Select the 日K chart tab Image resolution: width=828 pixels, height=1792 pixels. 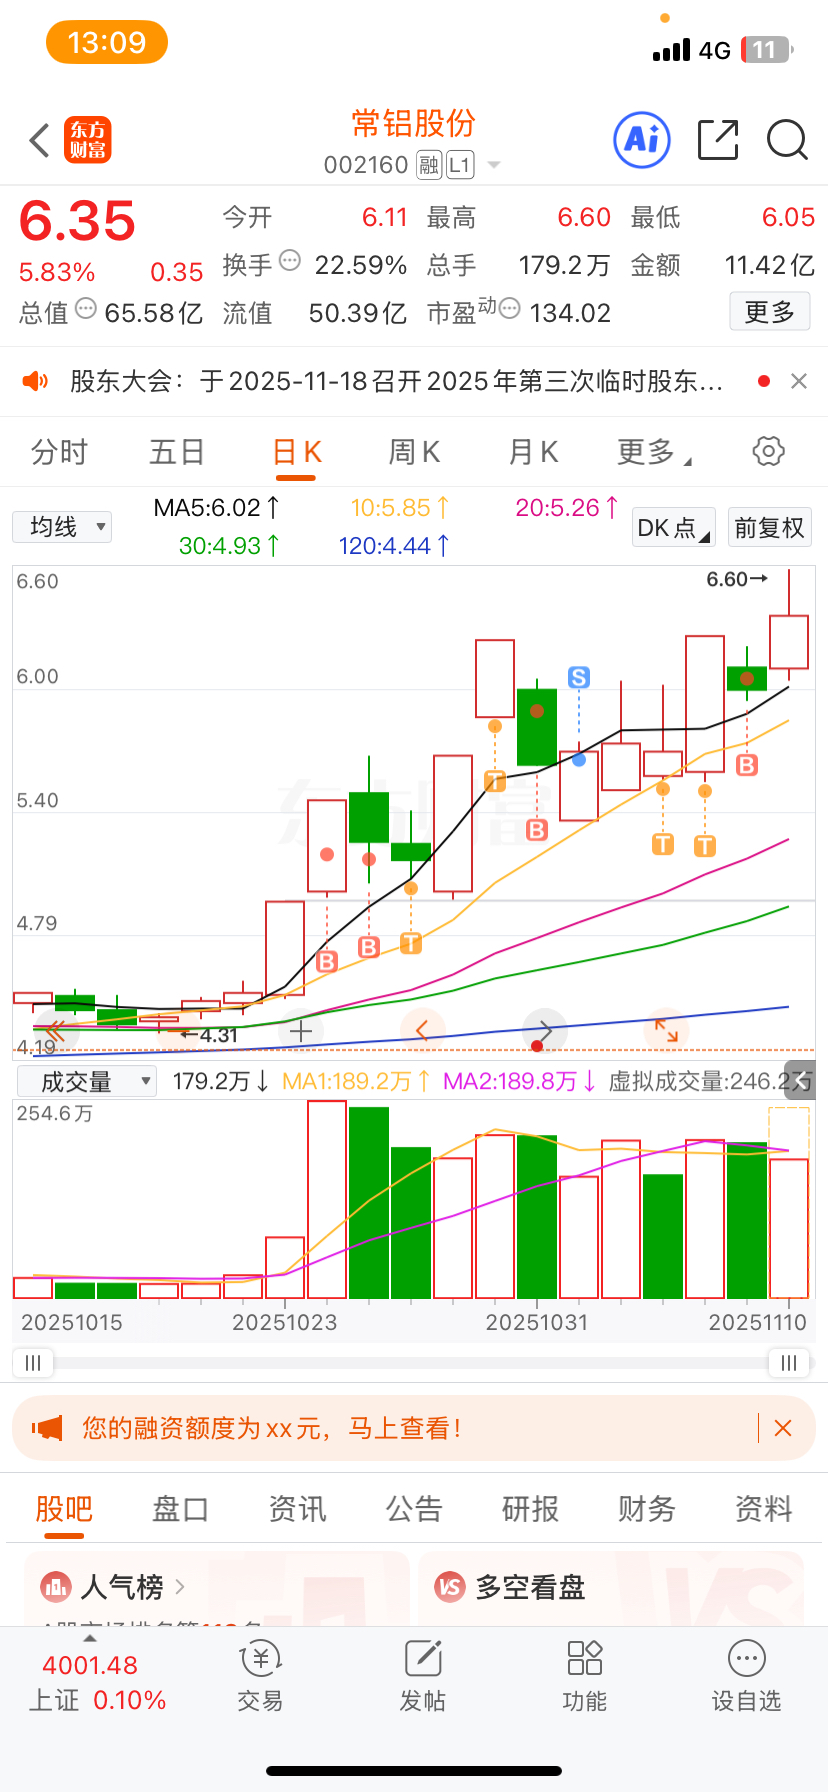point(297,452)
